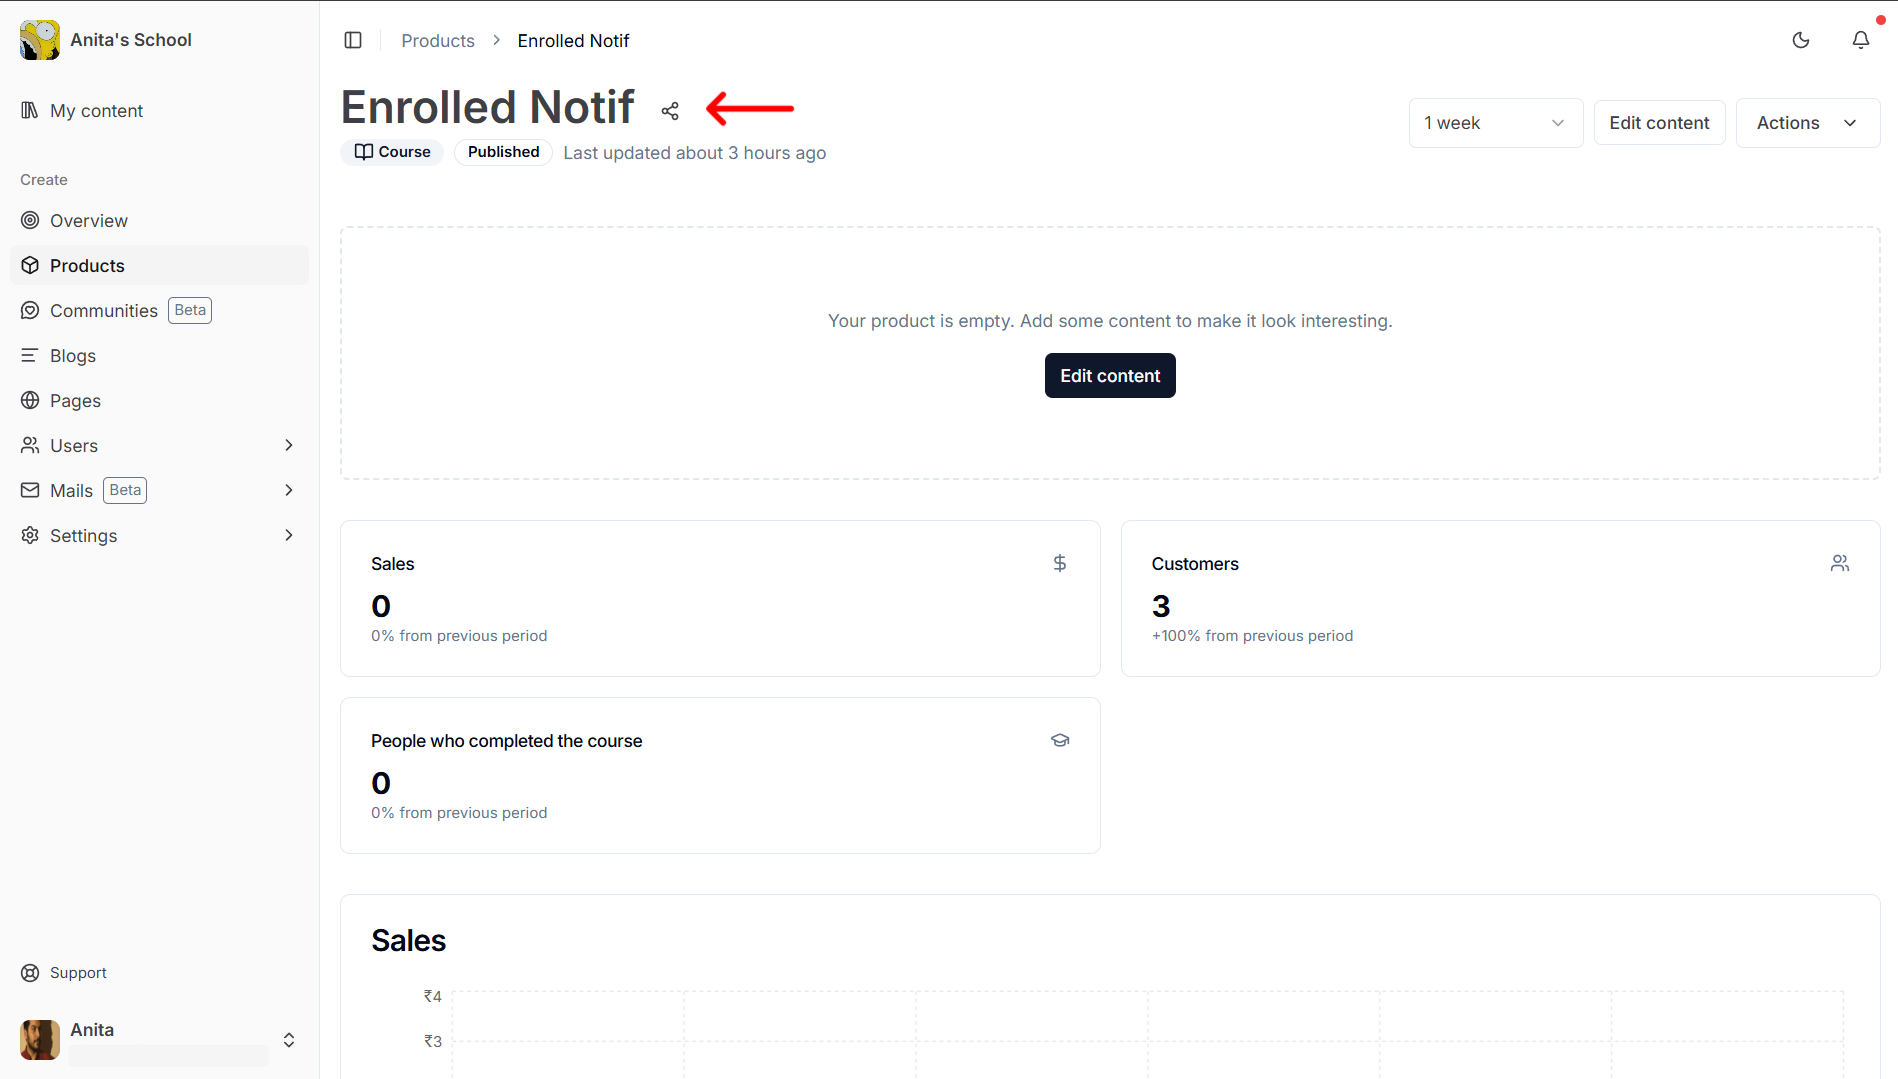Open notifications bell icon
The image size is (1898, 1079).
click(x=1861, y=40)
